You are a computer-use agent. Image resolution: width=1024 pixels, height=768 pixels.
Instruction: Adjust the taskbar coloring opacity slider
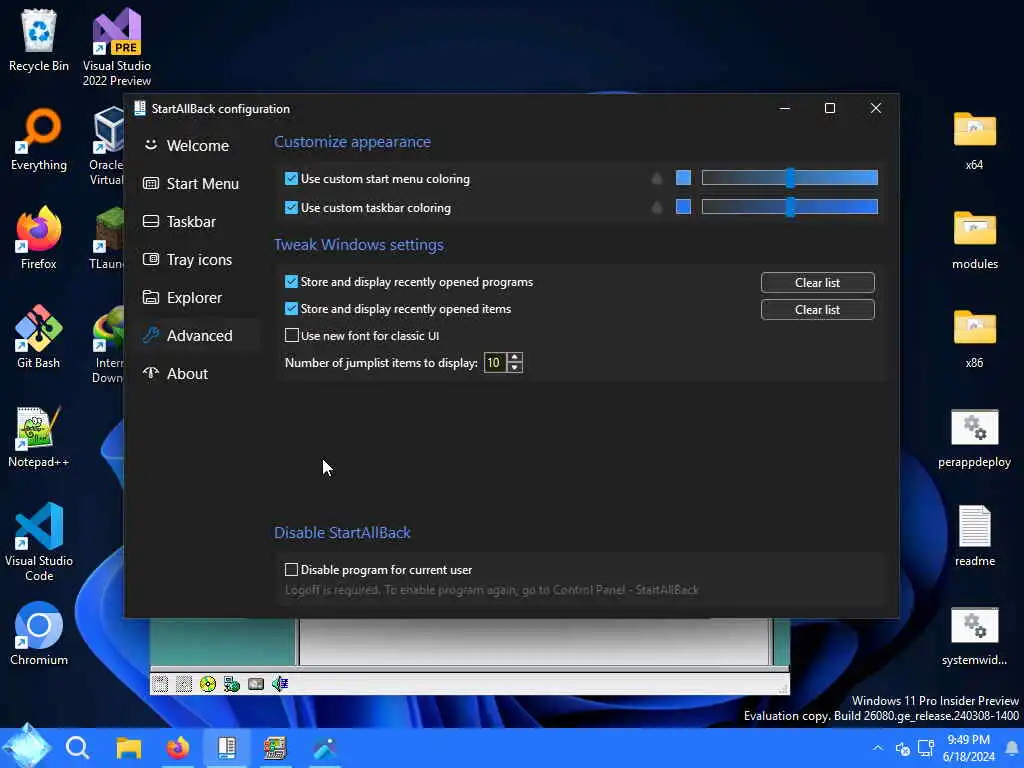coord(790,207)
